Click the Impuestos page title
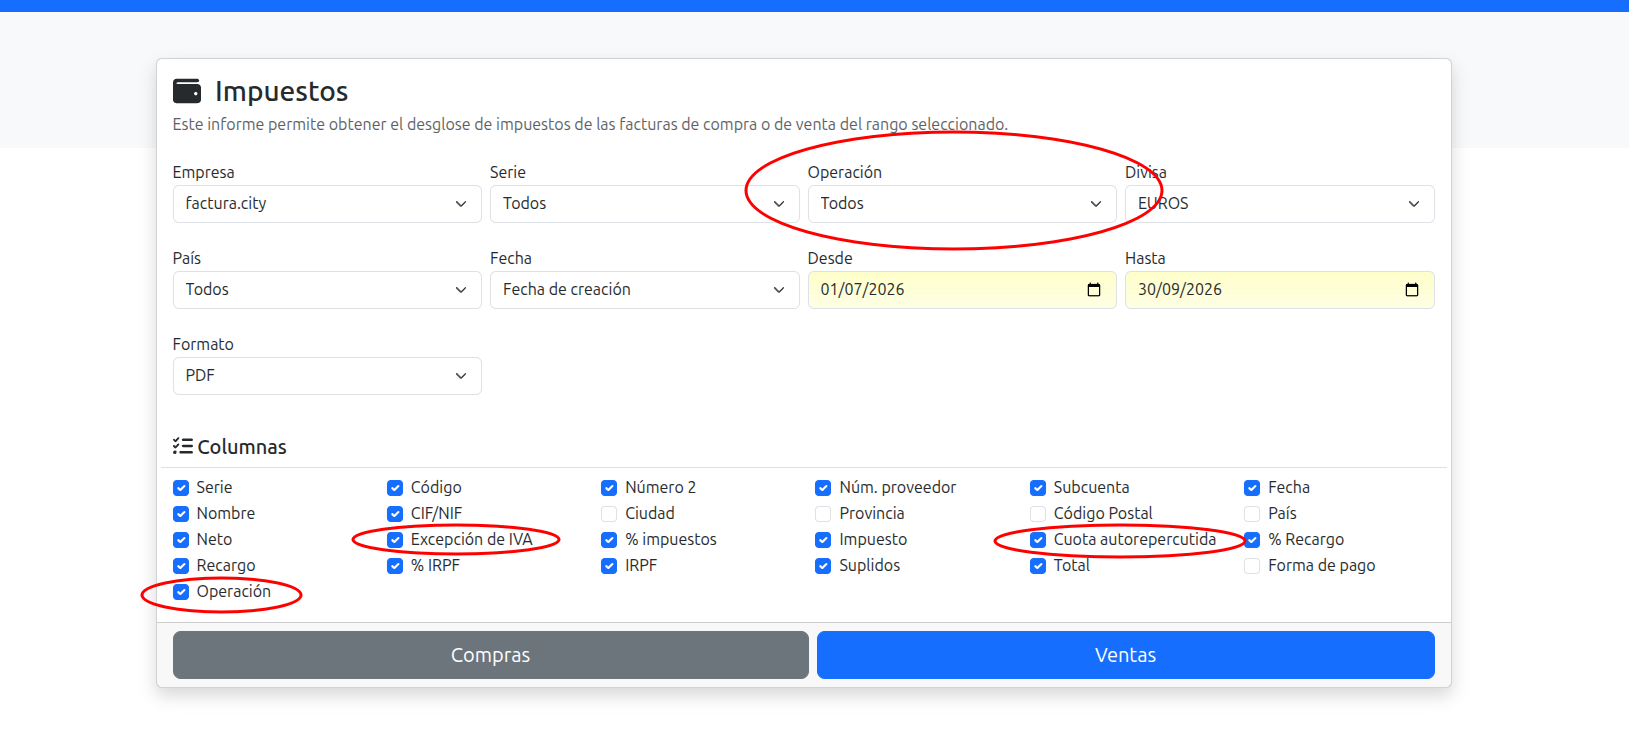The height and width of the screenshot is (730, 1629). [x=281, y=92]
